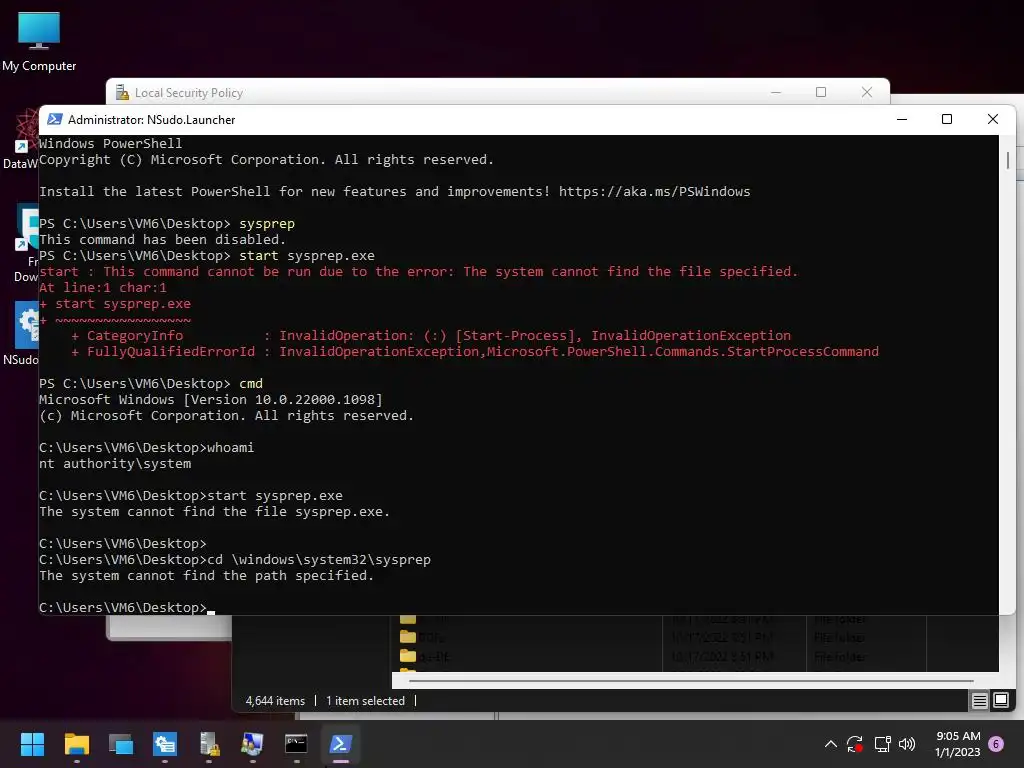Image resolution: width=1024 pixels, height=768 pixels.
Task: Open the clock and date flyout
Action: click(x=957, y=744)
